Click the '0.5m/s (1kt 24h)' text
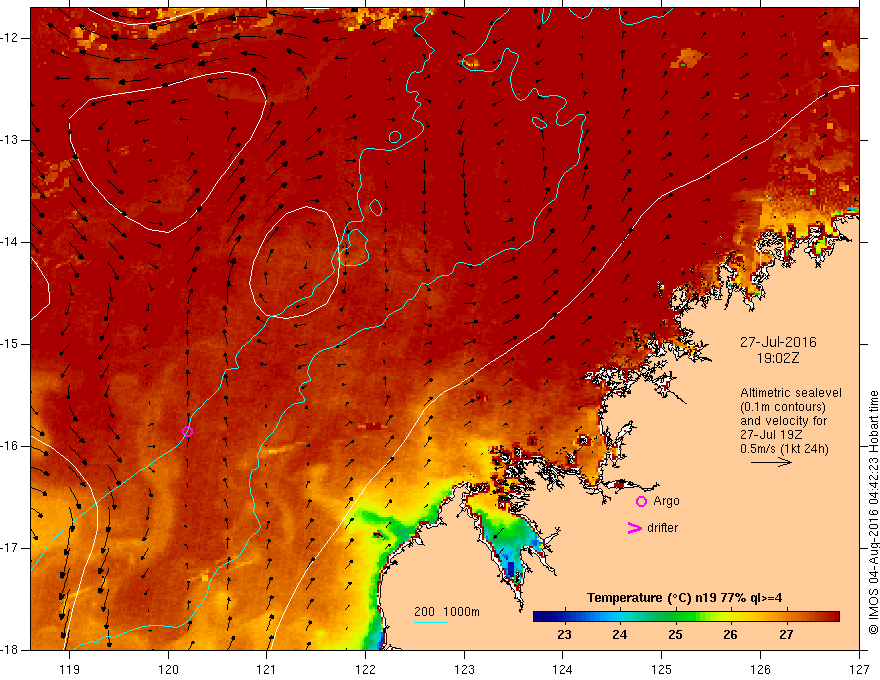 784,449
